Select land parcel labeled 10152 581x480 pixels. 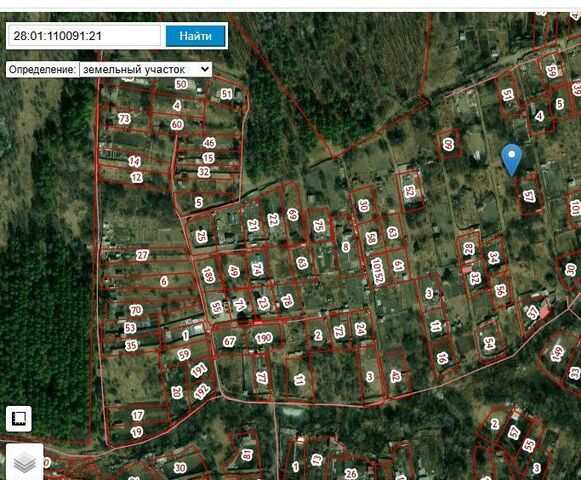point(377,271)
